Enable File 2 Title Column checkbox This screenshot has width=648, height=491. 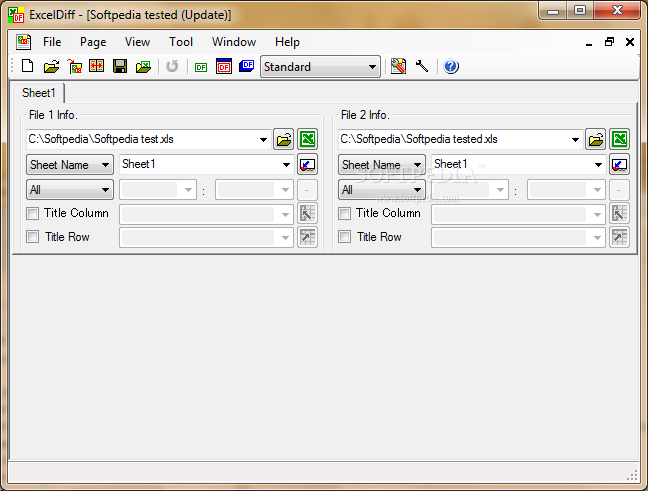(x=345, y=213)
